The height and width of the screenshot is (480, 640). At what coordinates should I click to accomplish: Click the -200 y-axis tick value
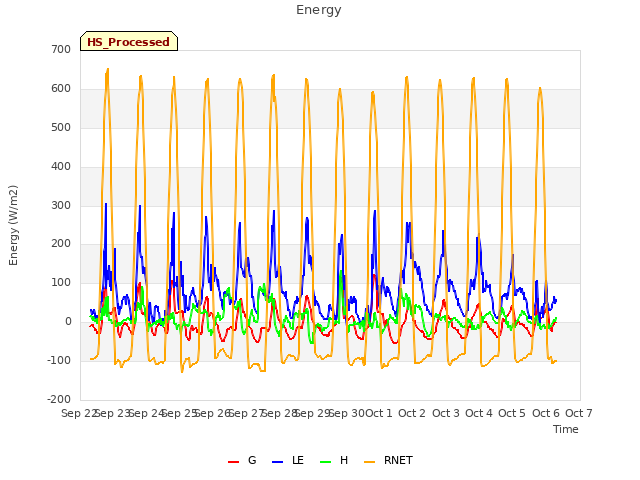59,399
